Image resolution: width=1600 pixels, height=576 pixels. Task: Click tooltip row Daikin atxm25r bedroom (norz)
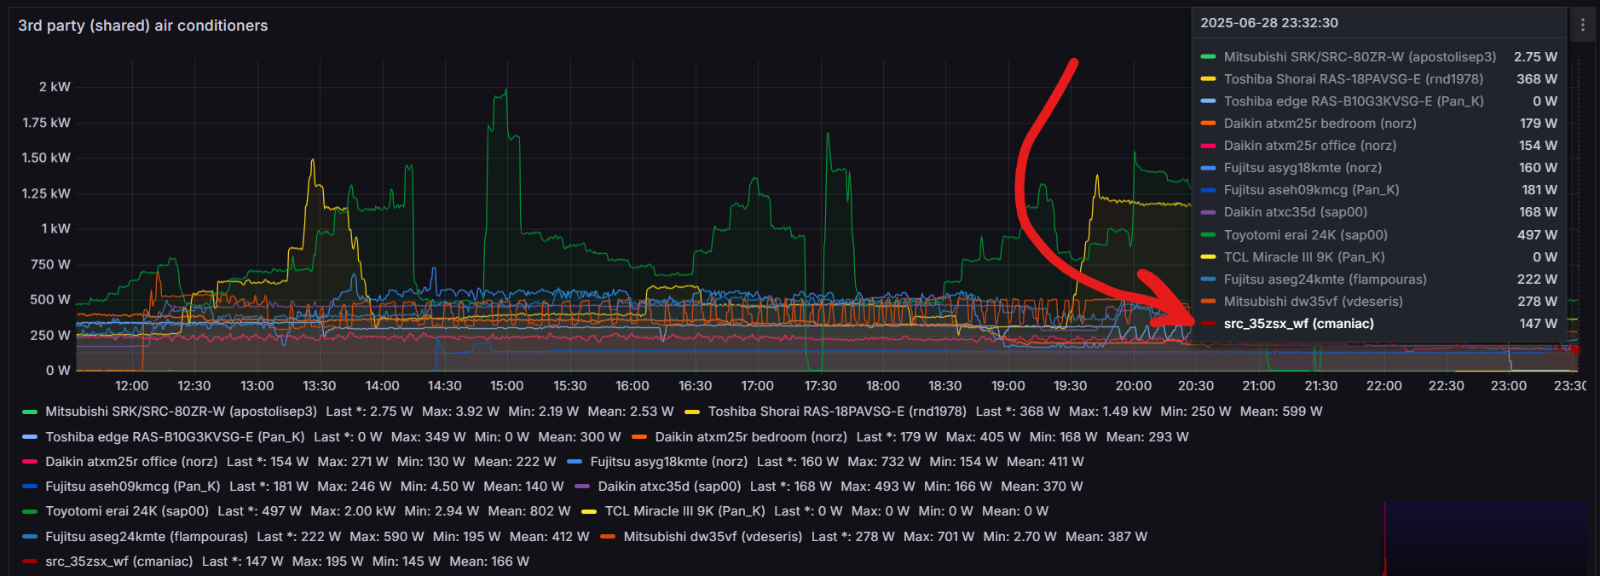1379,123
